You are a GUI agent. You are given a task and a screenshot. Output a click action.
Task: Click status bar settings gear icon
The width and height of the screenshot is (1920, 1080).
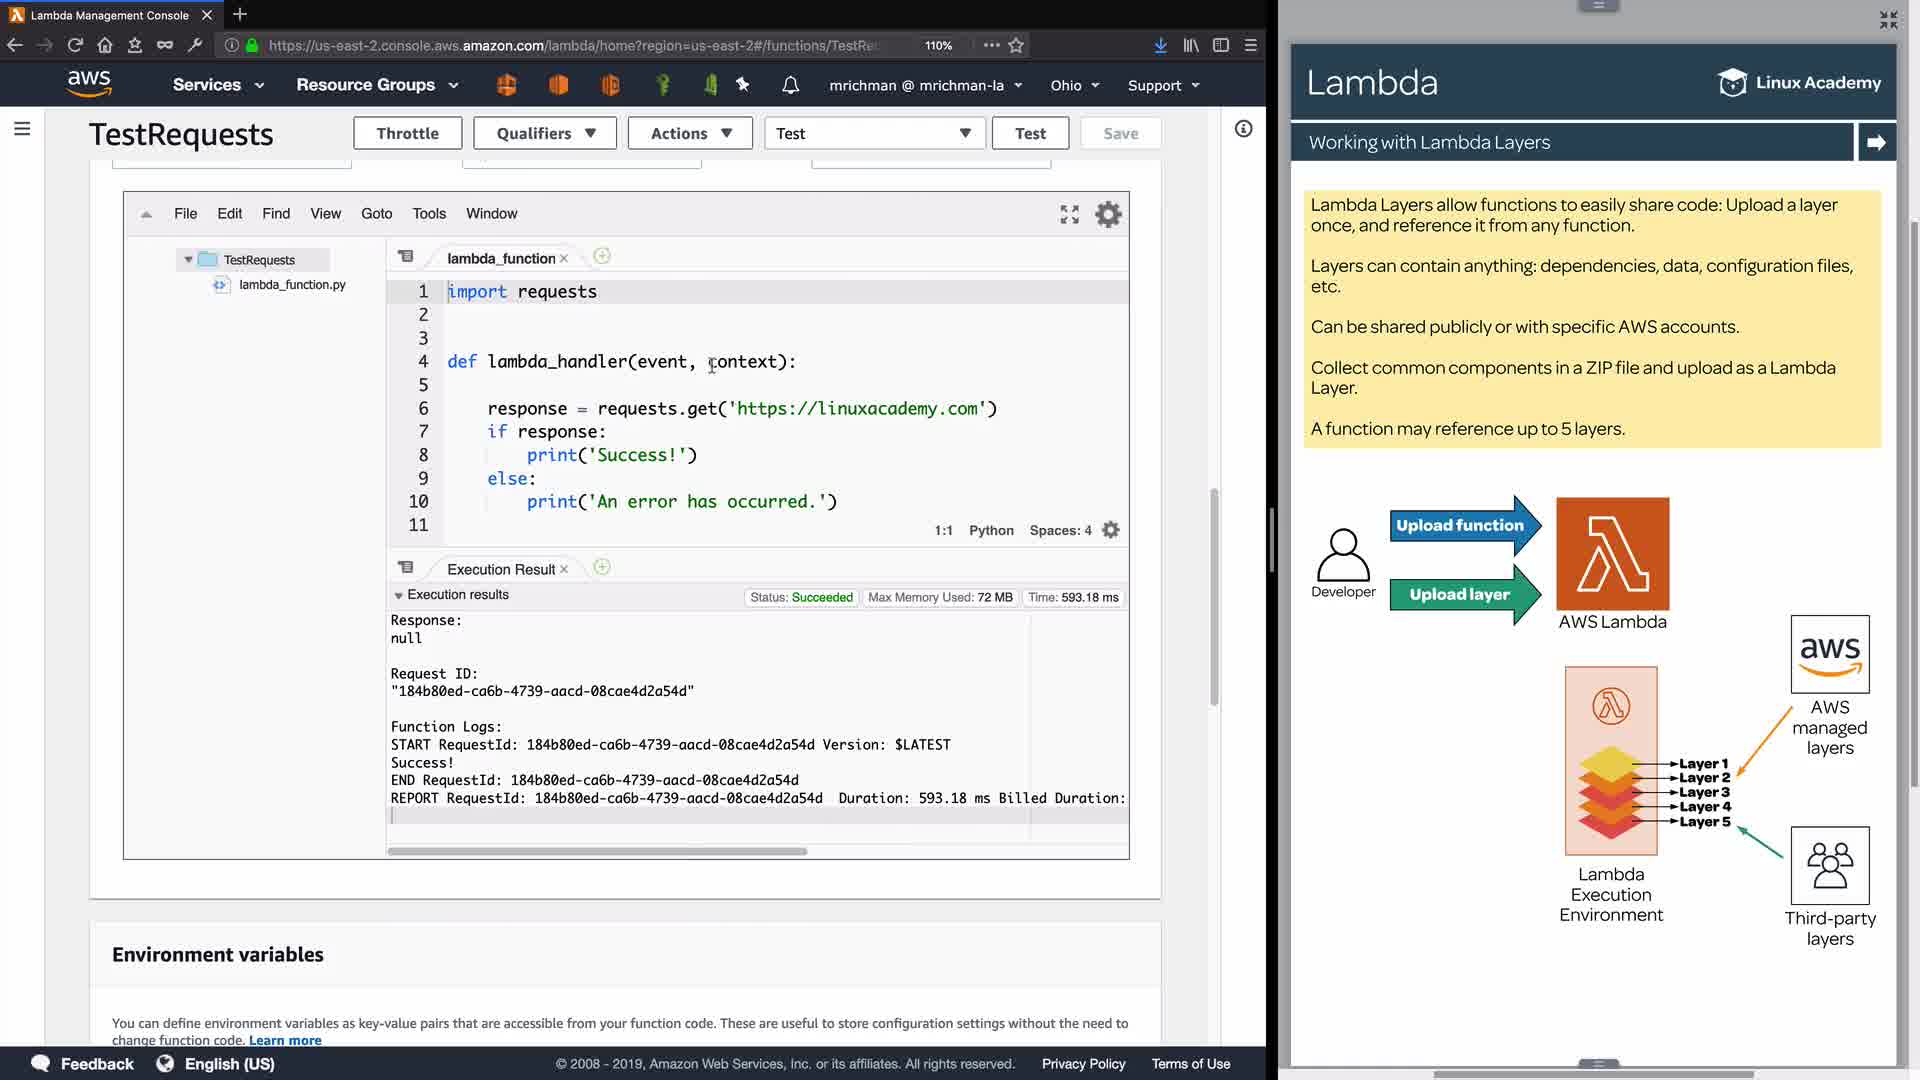[x=1111, y=530]
